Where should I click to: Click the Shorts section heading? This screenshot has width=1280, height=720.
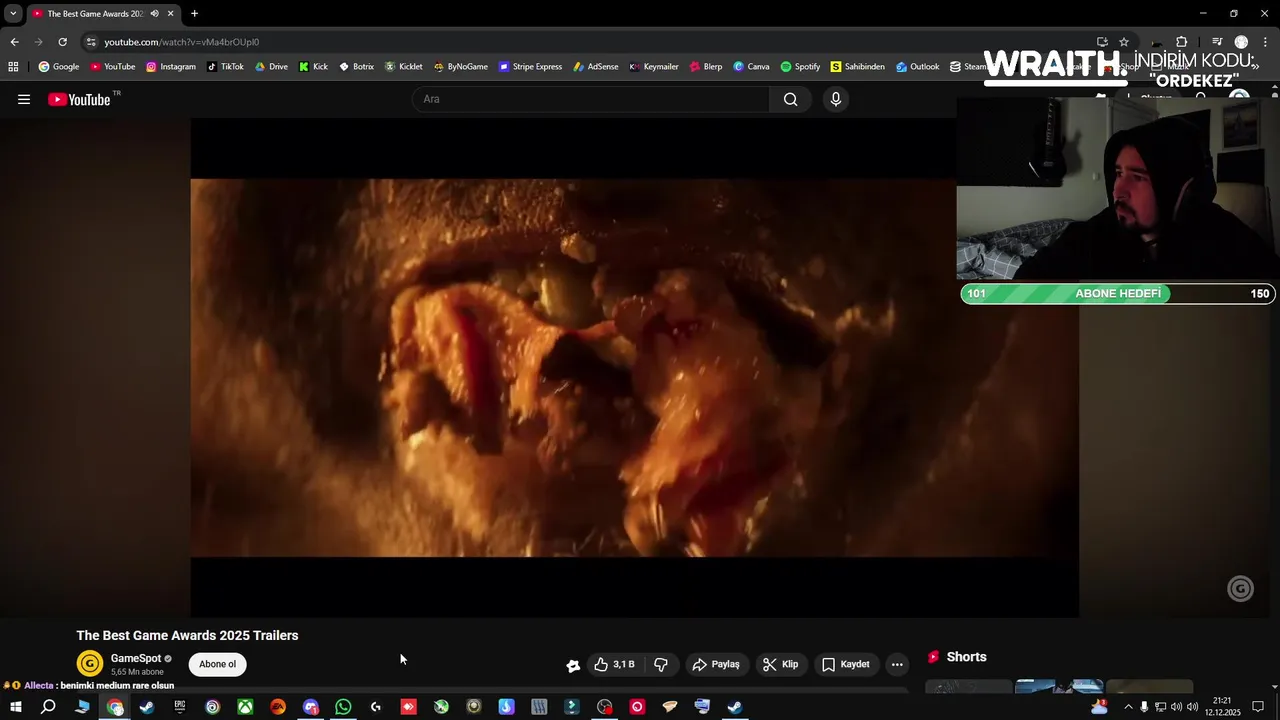966,657
